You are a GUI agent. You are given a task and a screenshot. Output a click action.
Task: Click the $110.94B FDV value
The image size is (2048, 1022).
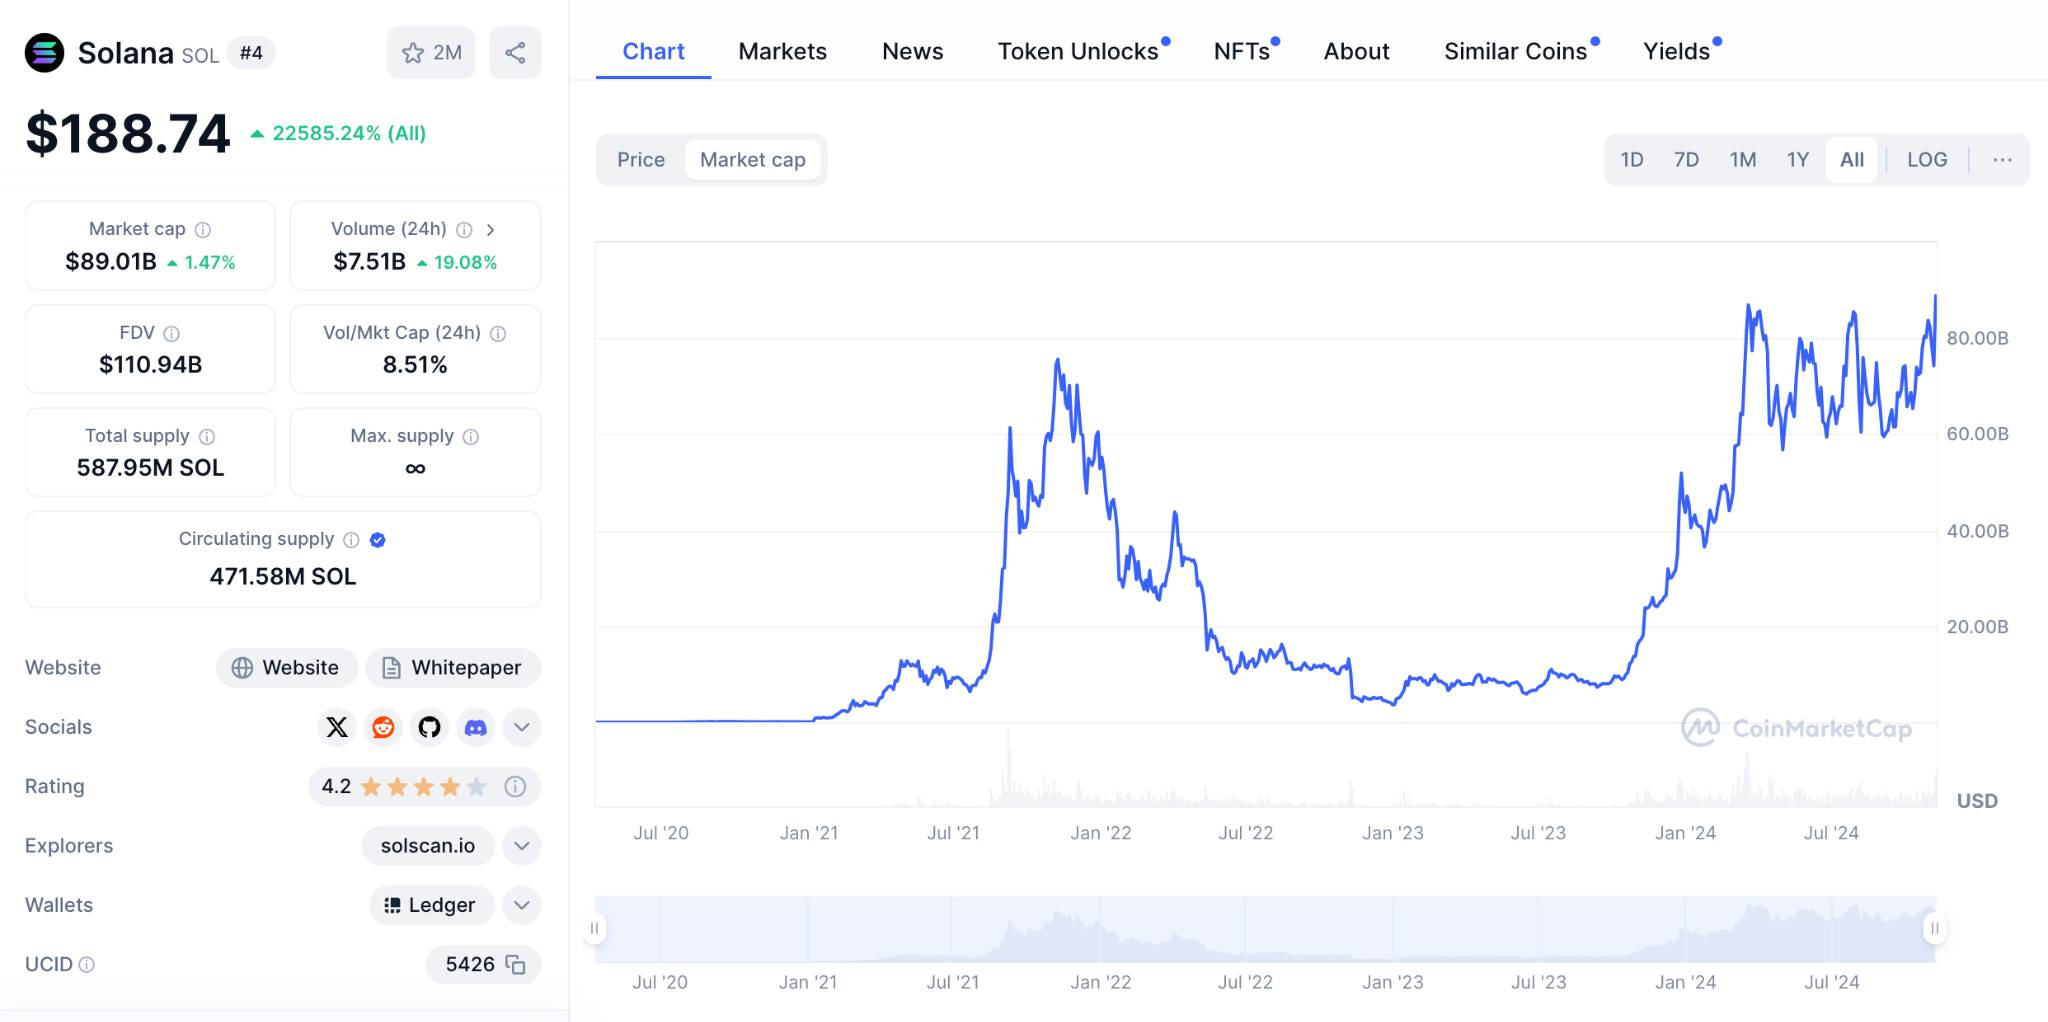[151, 365]
